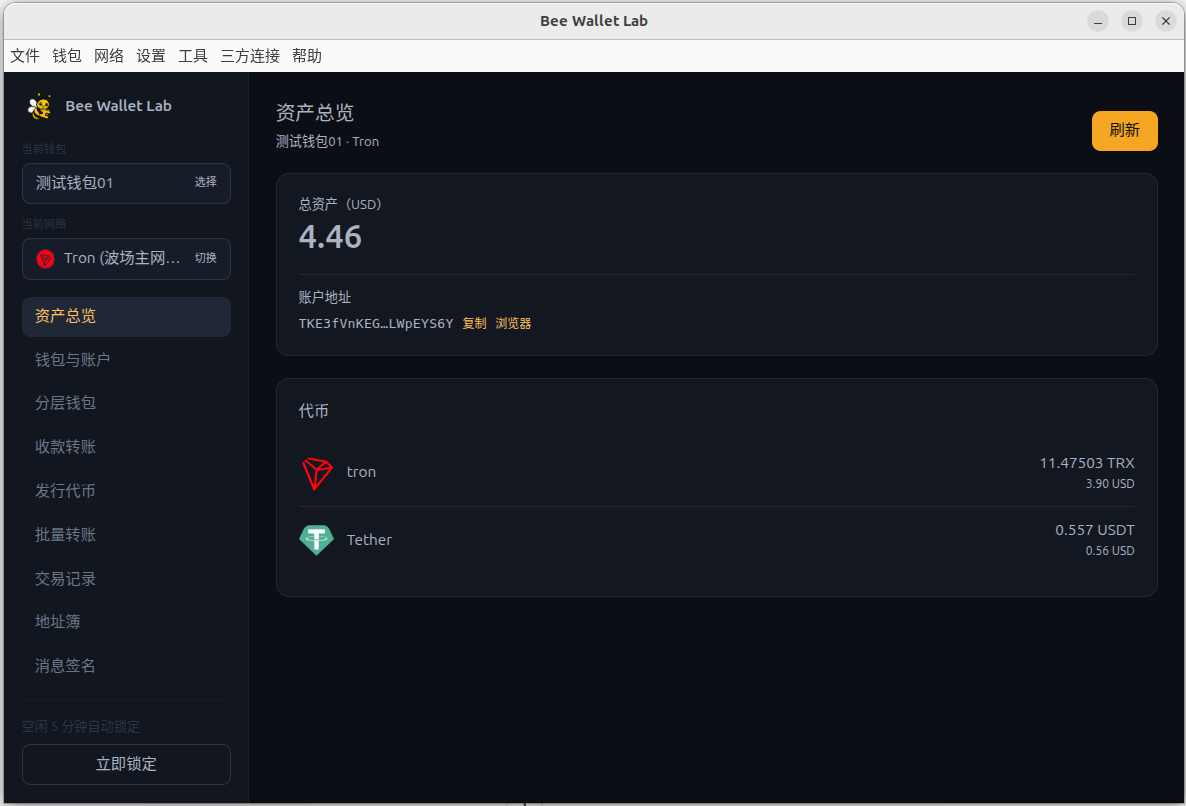Click the 刷新 refresh button
Screen dimensions: 1186x806
[x=1124, y=131]
